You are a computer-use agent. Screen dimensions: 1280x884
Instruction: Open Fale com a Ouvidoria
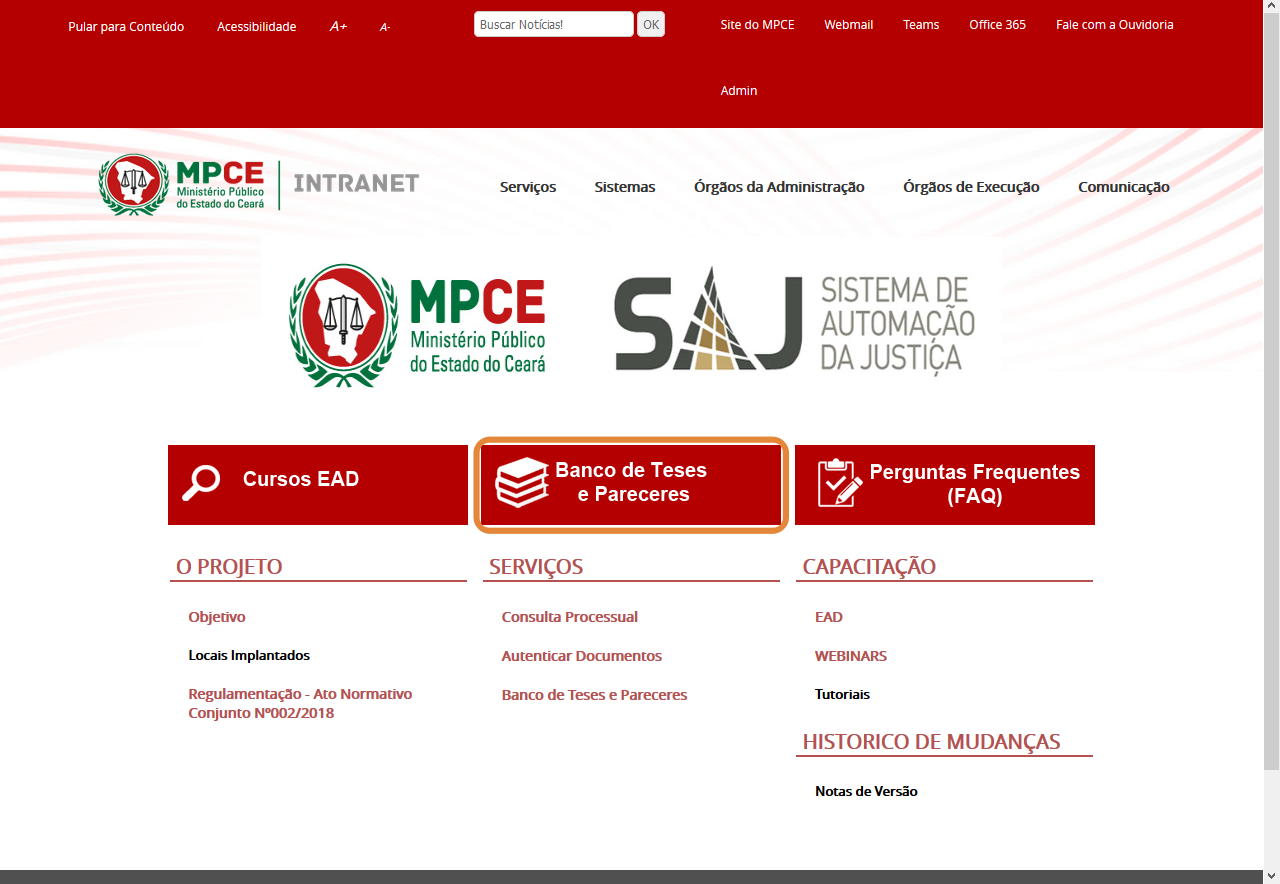[1114, 24]
